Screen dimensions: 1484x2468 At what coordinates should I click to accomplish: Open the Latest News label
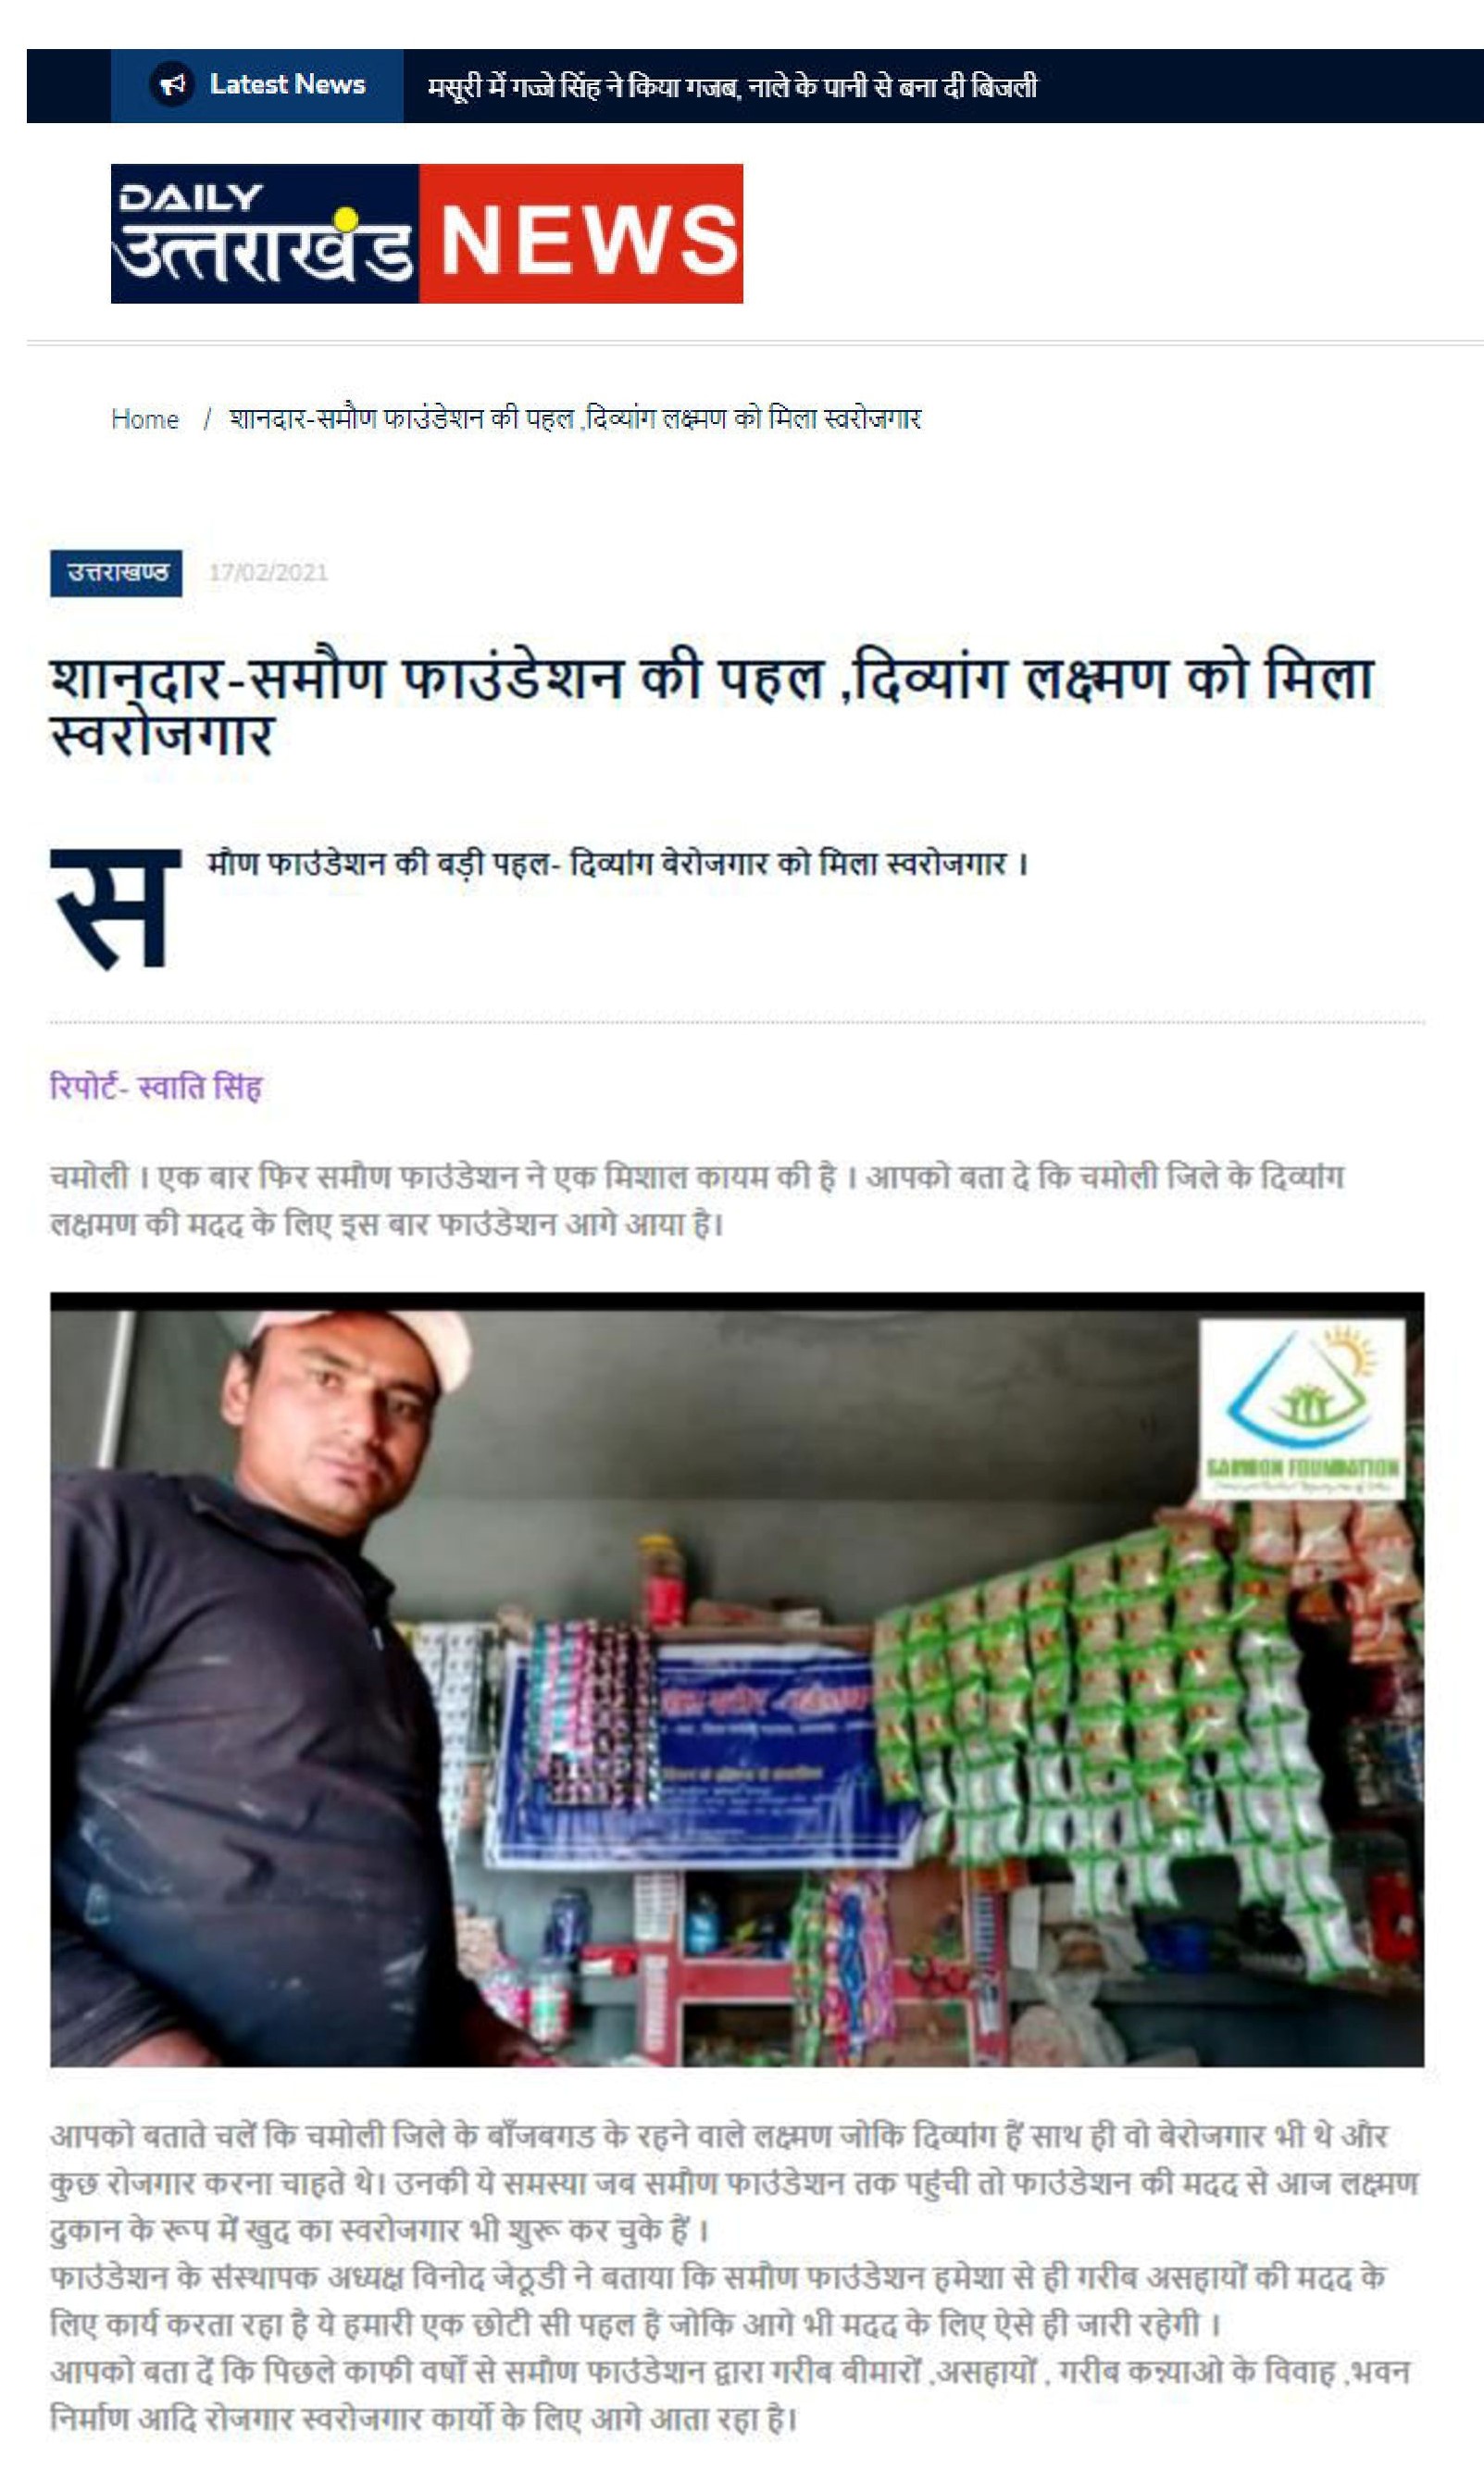(287, 85)
